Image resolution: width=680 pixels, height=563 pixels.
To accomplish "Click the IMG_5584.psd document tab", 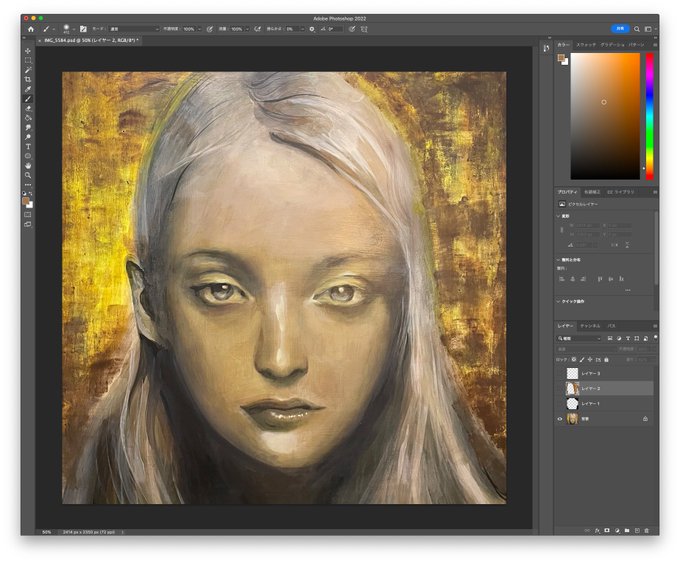I will point(91,40).
